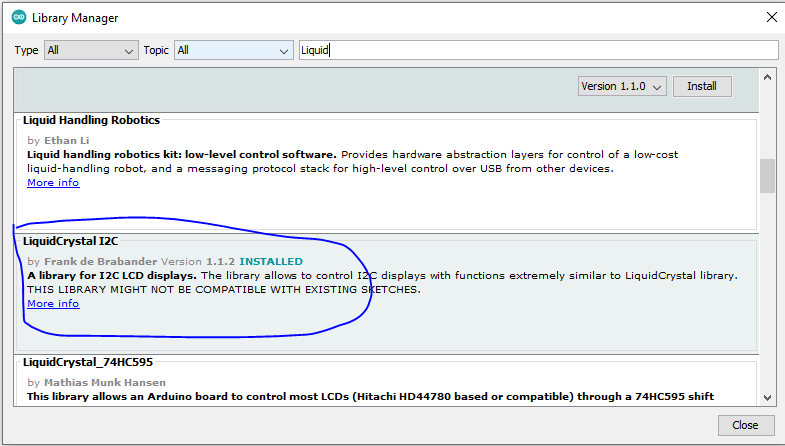Select the LiquidCrystal_74HC595 library title
The height and width of the screenshot is (446, 785).
click(x=88, y=362)
